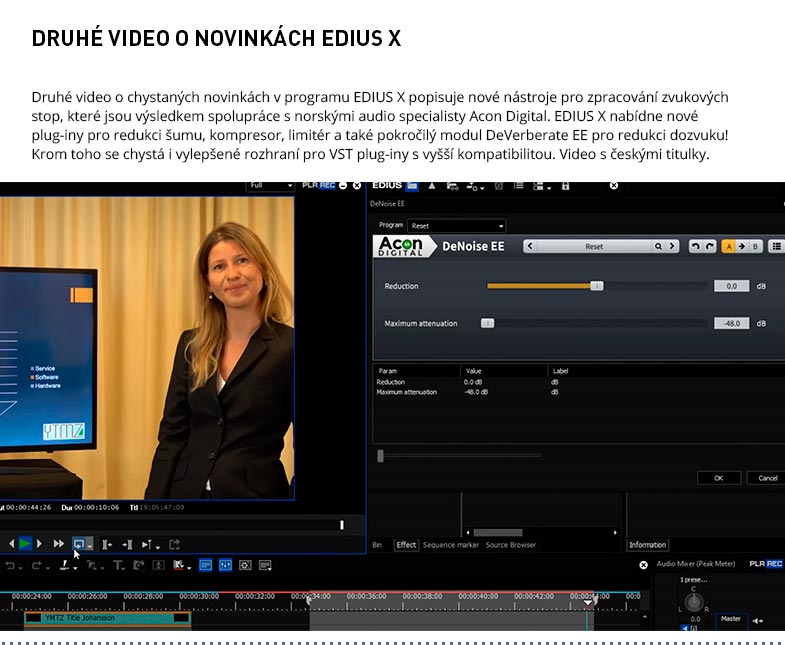Screen dimensions: 785x645
Task: Click the Set Out point icon
Action: point(128,544)
